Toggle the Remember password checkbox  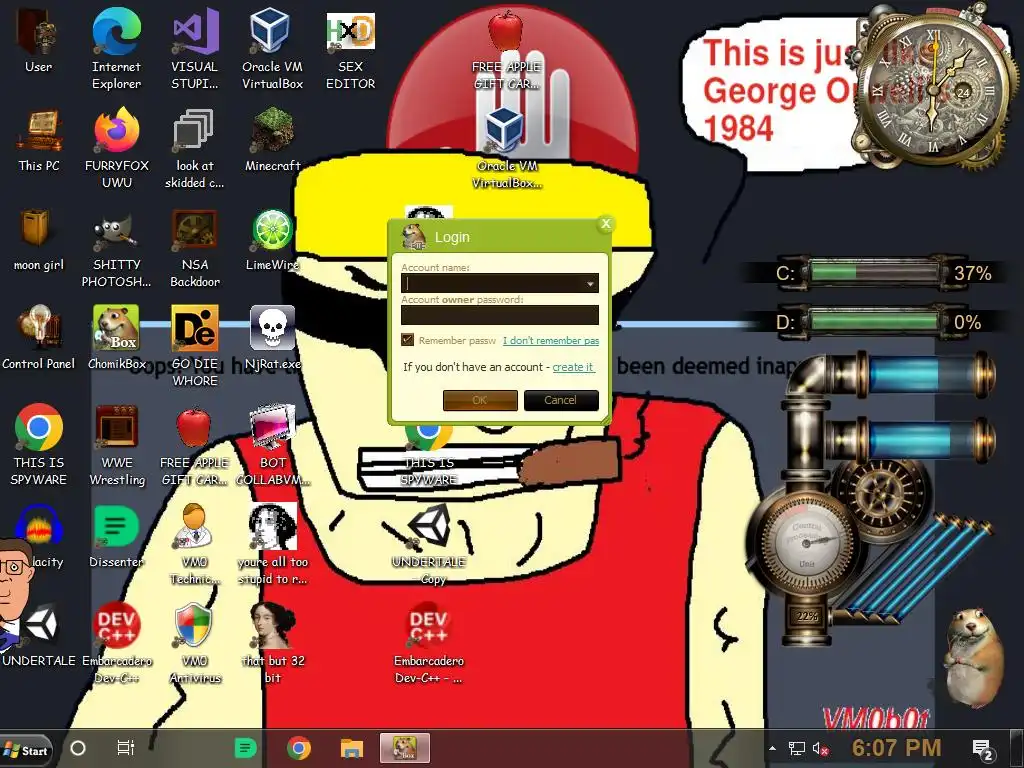pos(408,340)
